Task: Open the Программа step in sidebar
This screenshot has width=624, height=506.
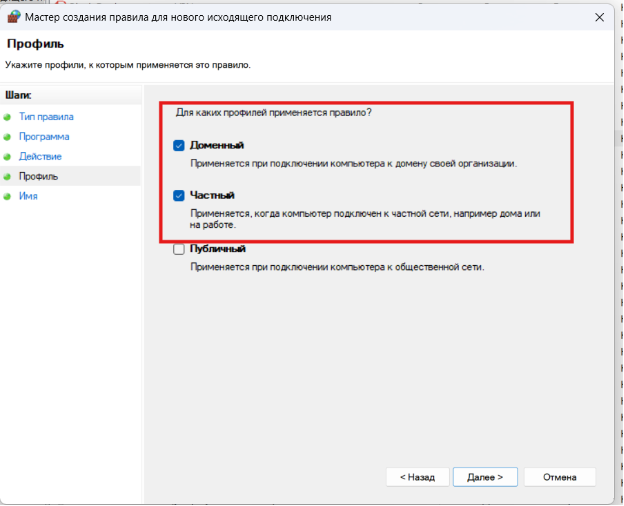Action: click(x=44, y=137)
